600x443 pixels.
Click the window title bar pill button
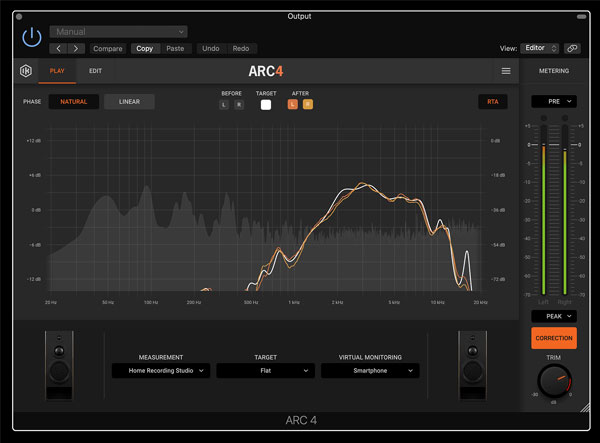[x=581, y=16]
